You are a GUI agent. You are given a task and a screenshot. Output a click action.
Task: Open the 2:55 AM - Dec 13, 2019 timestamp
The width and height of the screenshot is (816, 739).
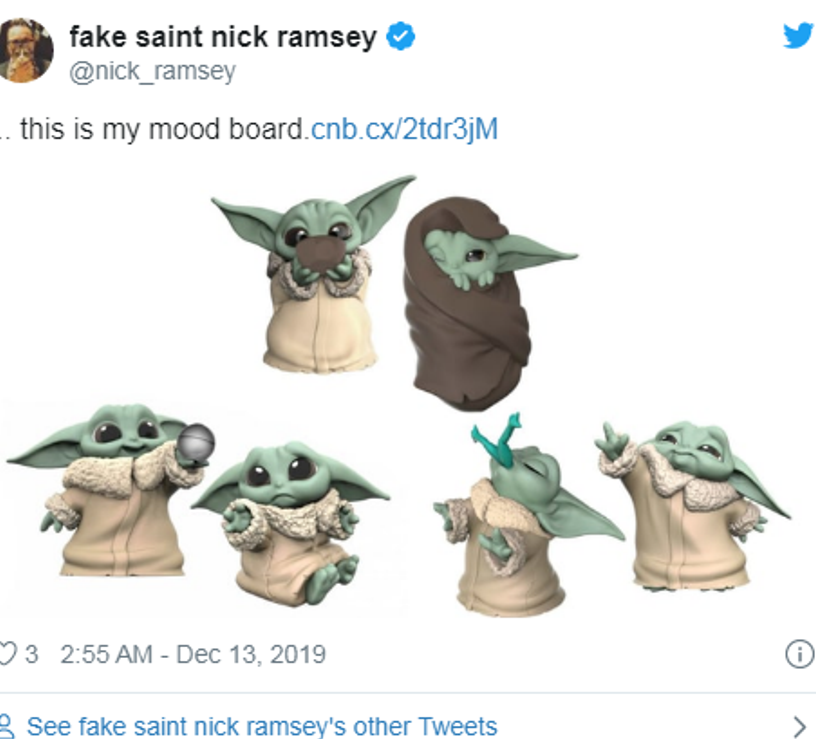[x=193, y=654]
